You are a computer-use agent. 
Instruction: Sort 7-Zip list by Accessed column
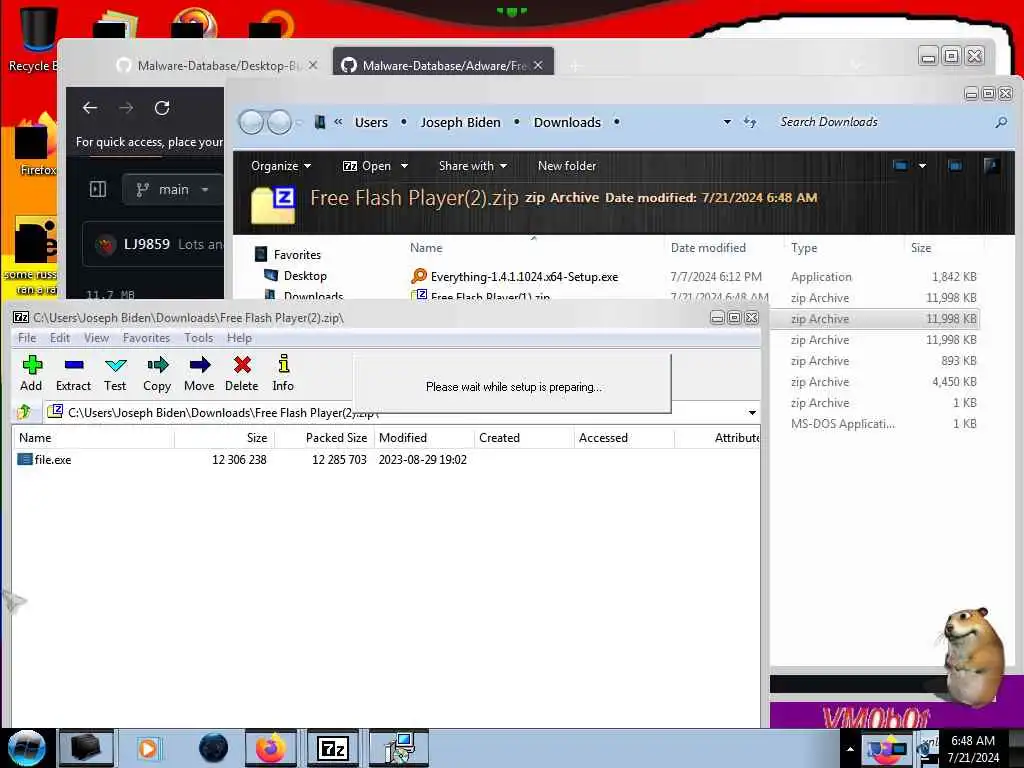[624, 438]
